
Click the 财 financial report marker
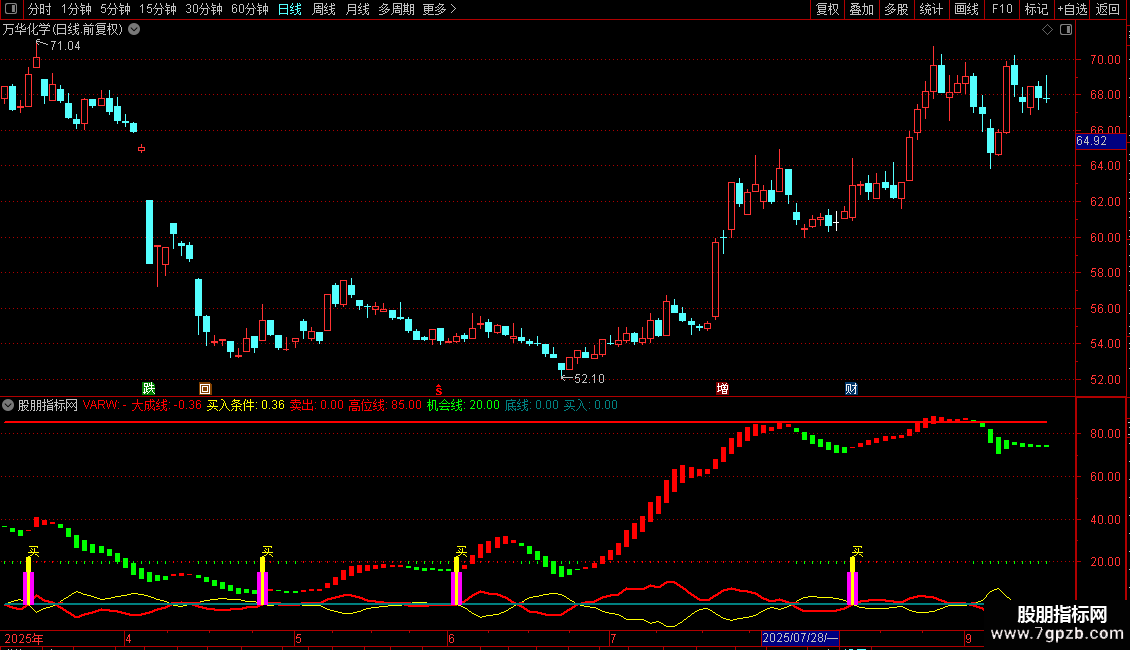(851, 388)
